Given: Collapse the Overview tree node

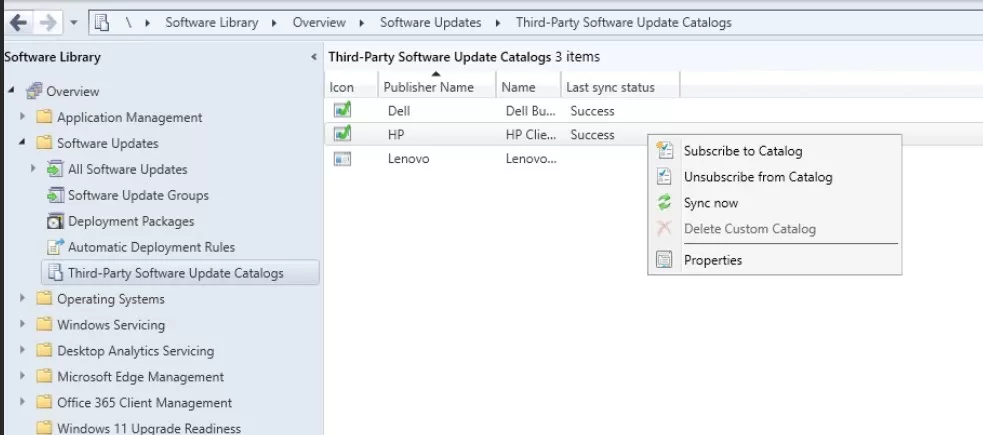Looking at the screenshot, I should click(x=11, y=91).
